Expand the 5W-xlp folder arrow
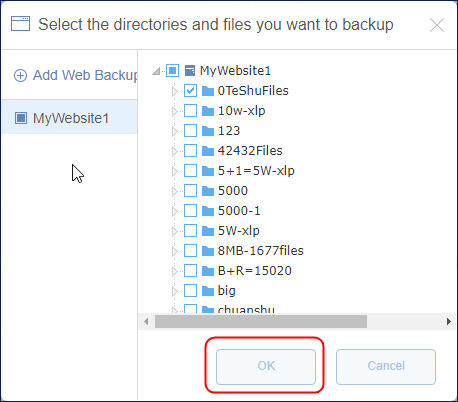 click(x=174, y=231)
